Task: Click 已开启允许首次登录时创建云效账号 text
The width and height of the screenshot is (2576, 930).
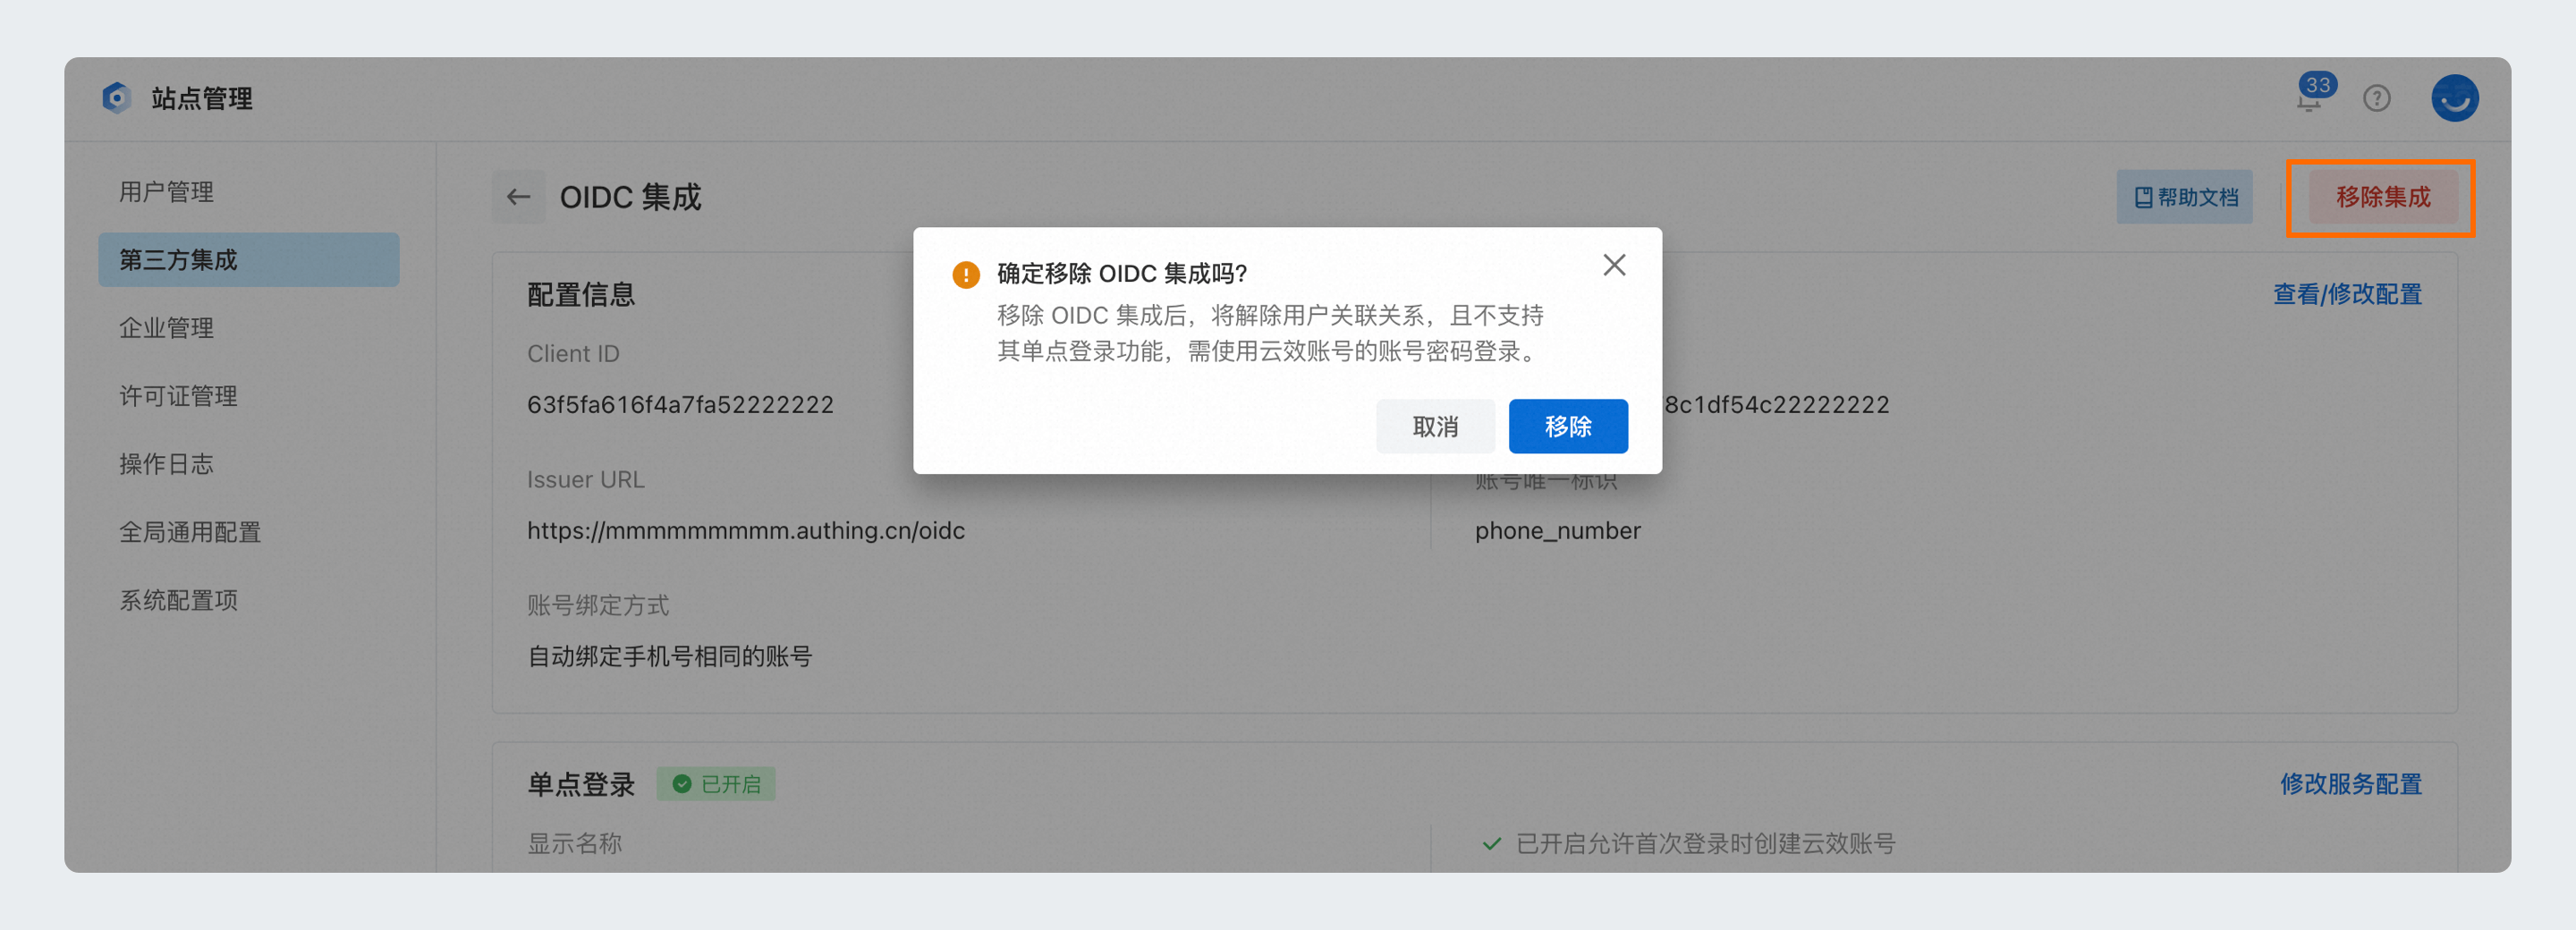Action: point(1705,844)
